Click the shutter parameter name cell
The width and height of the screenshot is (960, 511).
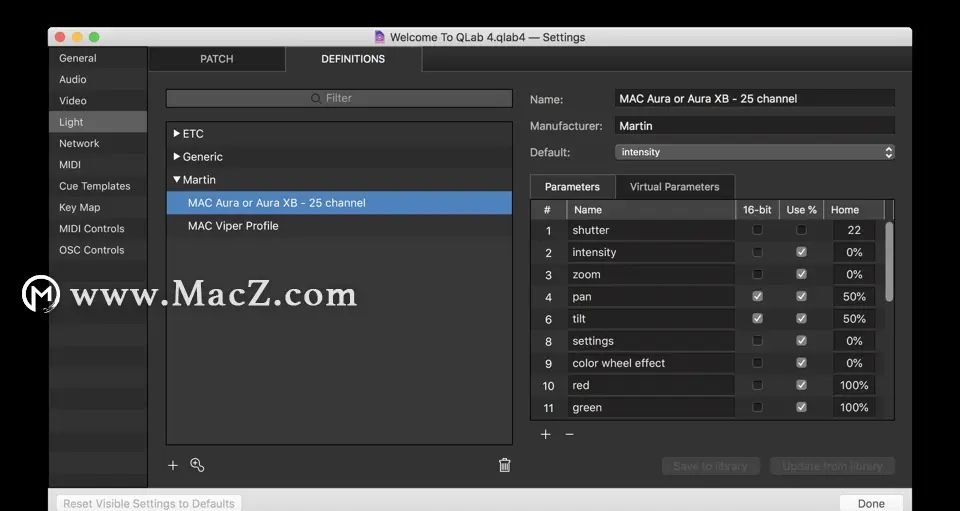click(651, 230)
